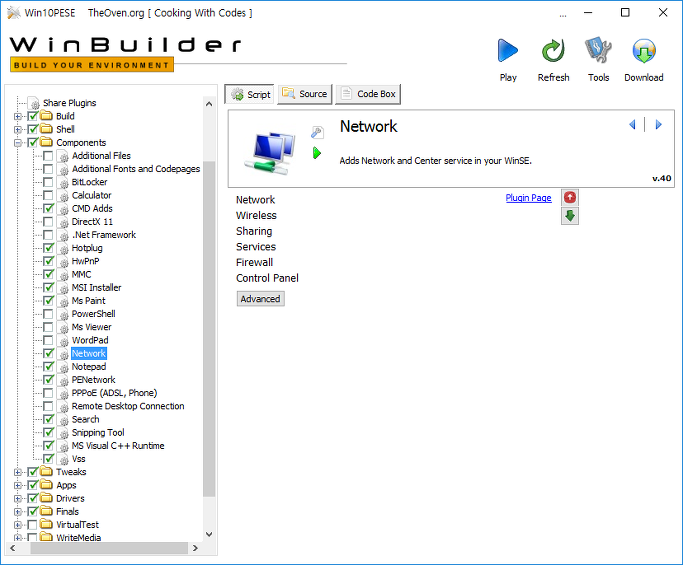The width and height of the screenshot is (683, 565).
Task: Click the Refresh icon
Action: click(553, 51)
